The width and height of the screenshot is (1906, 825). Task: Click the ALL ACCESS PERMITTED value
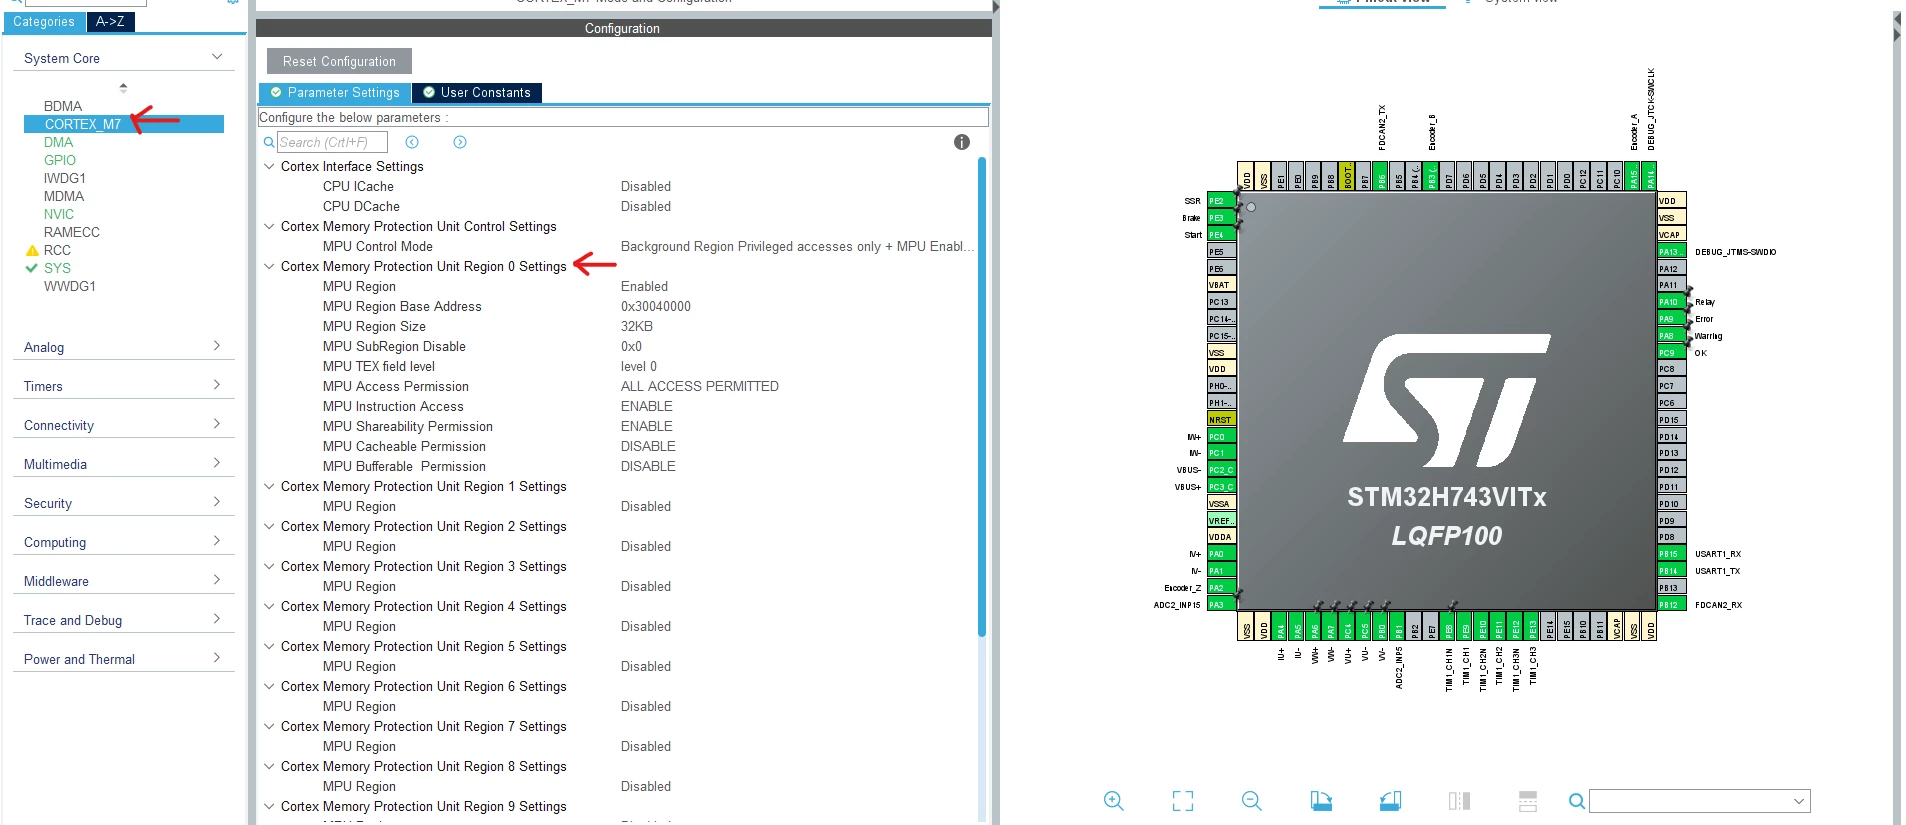point(700,386)
